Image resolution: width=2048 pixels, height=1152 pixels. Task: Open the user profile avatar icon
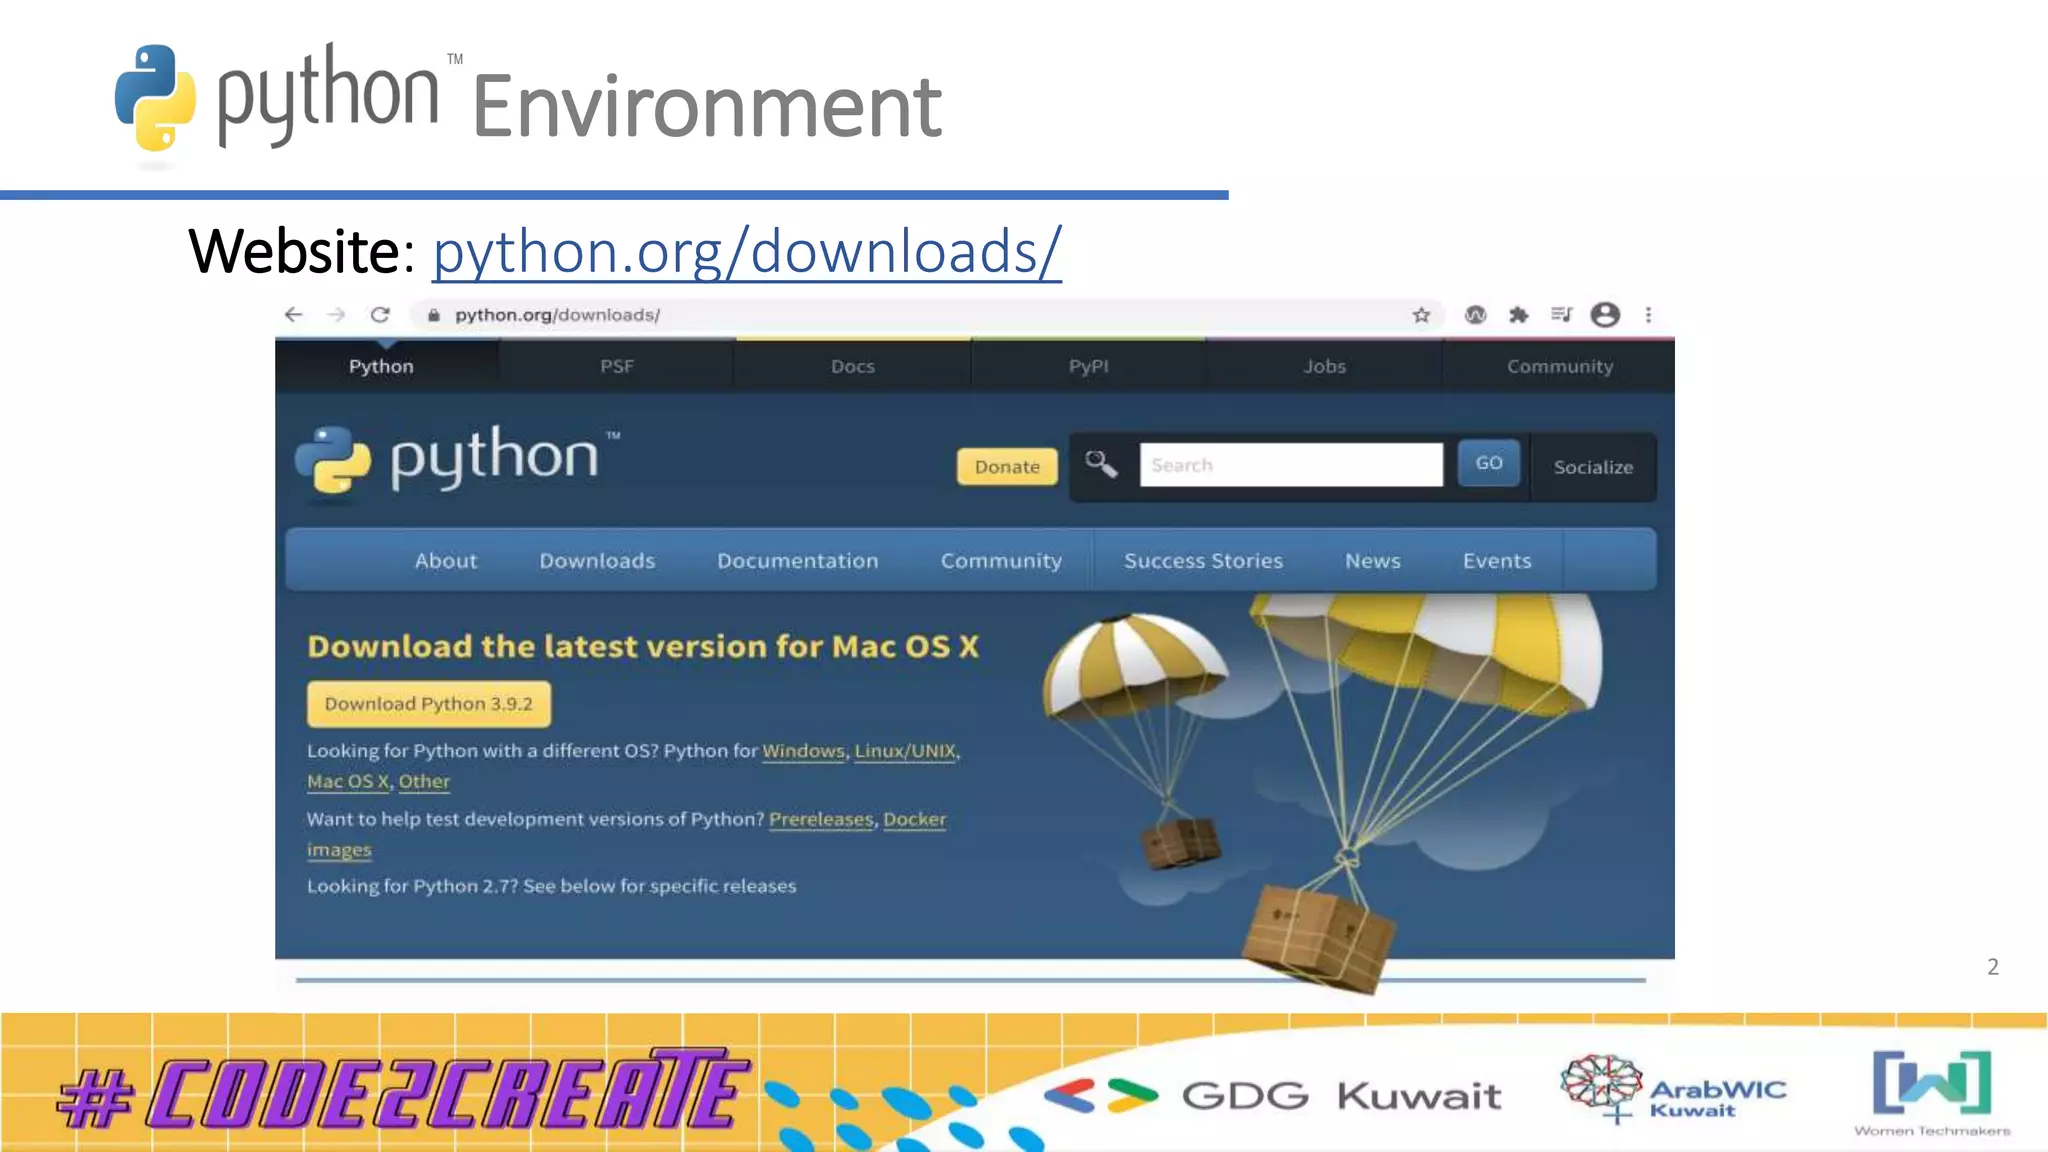tap(1605, 315)
